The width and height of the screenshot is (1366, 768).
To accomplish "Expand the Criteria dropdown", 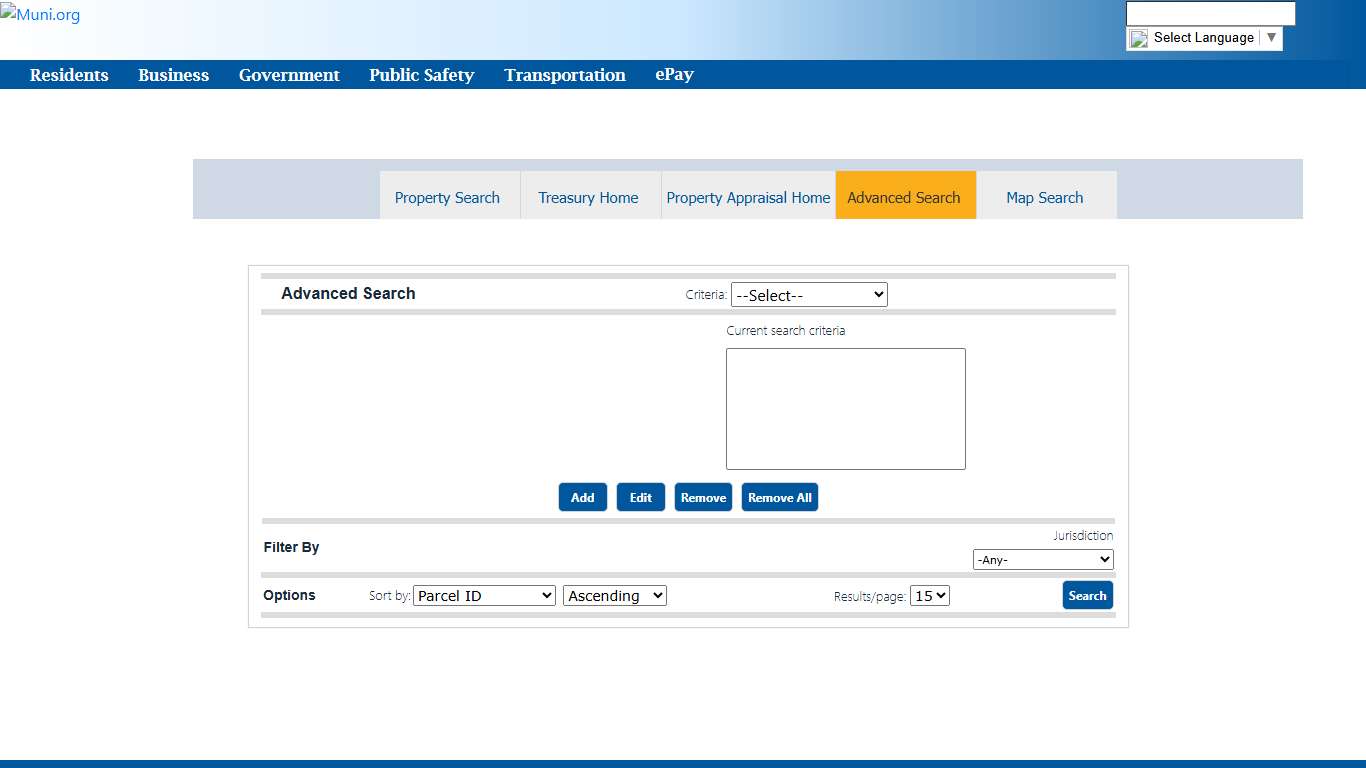I will click(809, 295).
